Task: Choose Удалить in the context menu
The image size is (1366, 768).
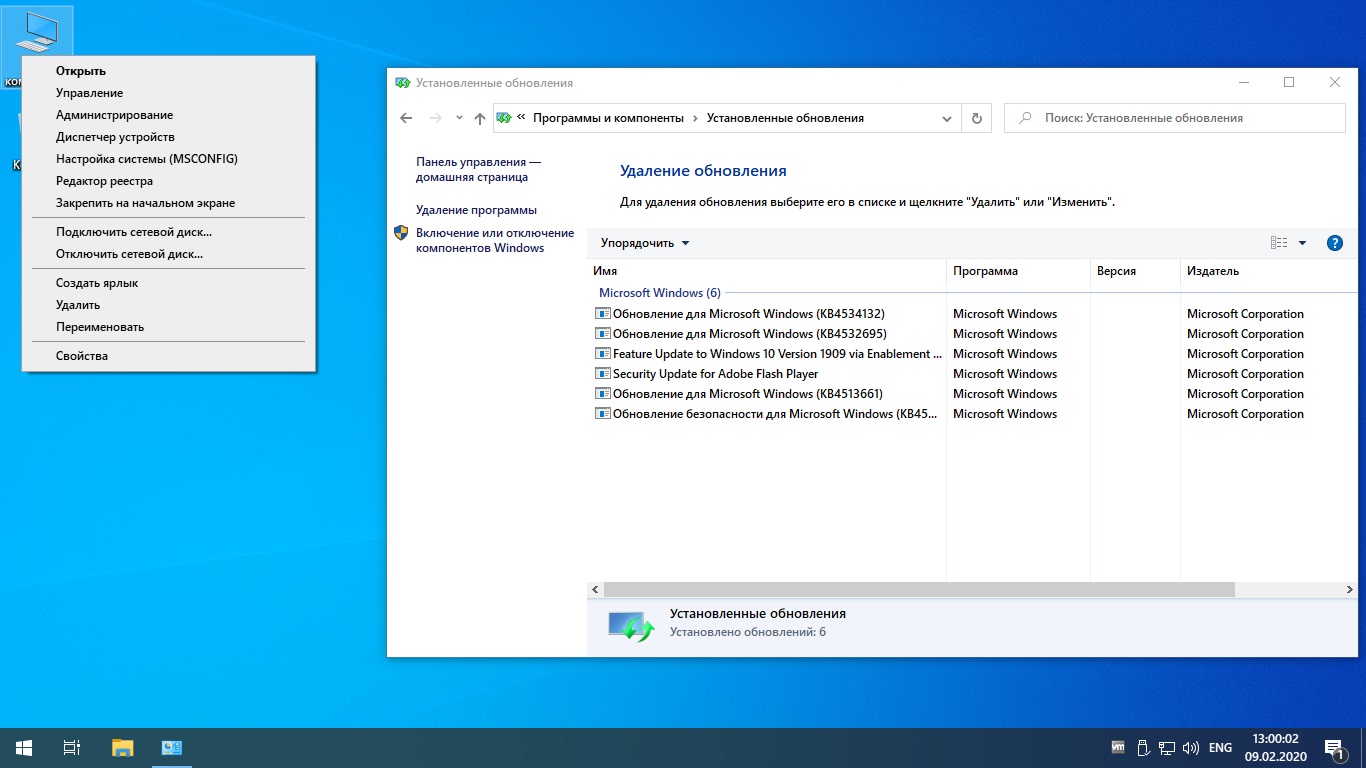Action: [168, 305]
